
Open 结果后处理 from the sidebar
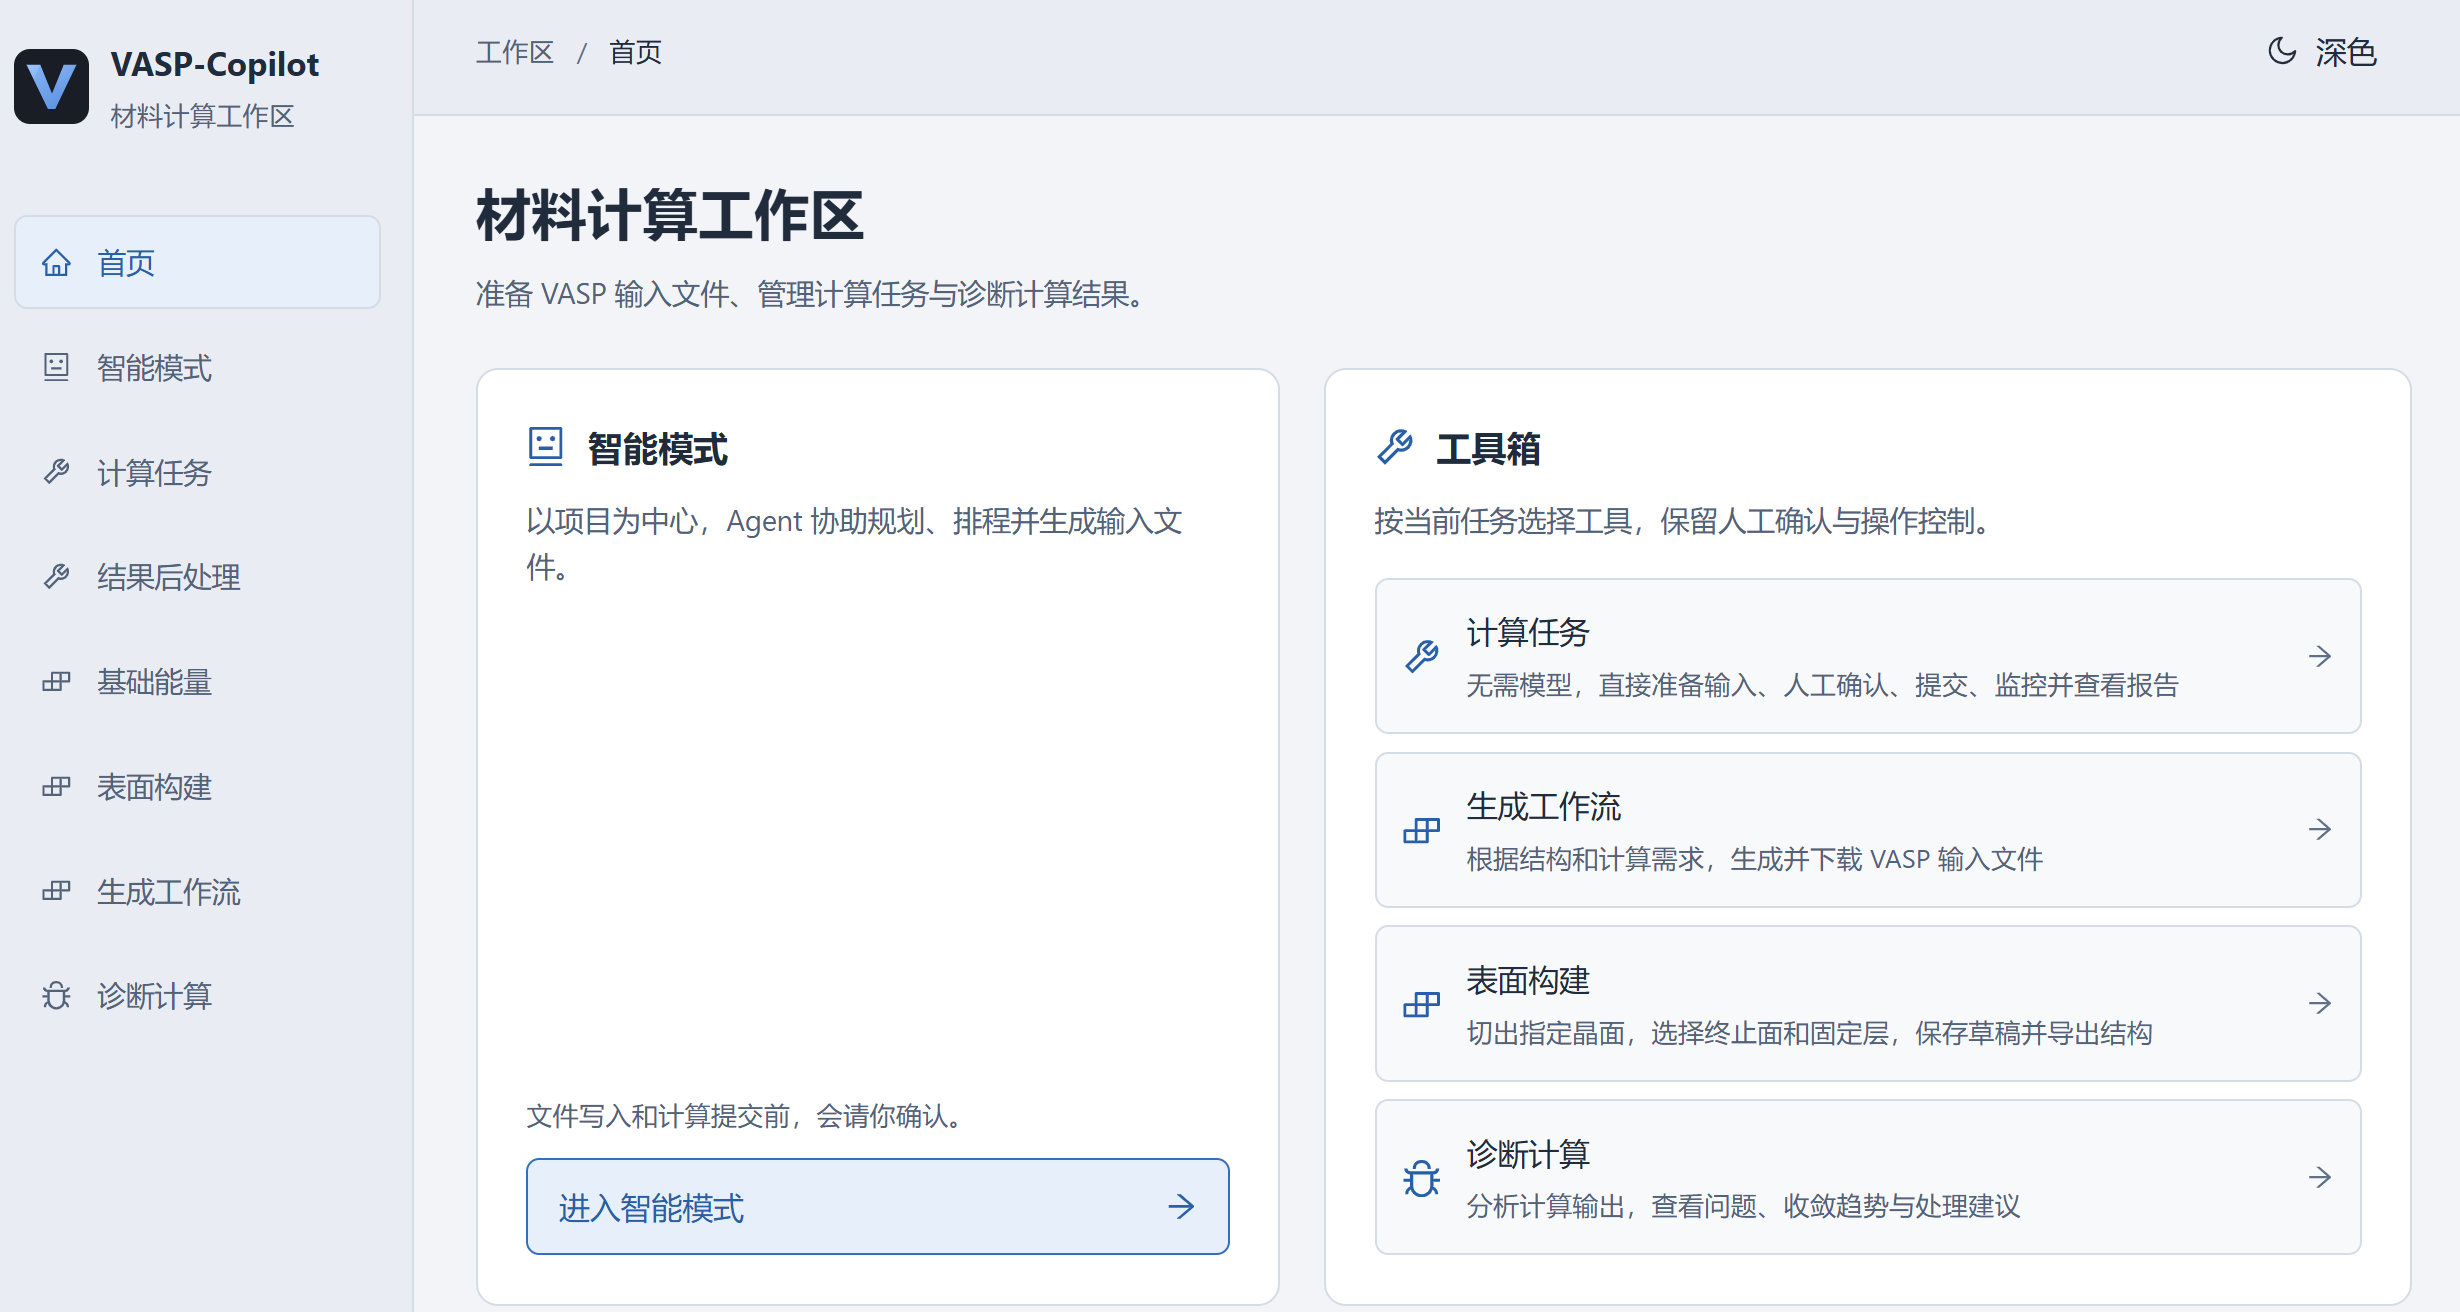click(x=197, y=577)
